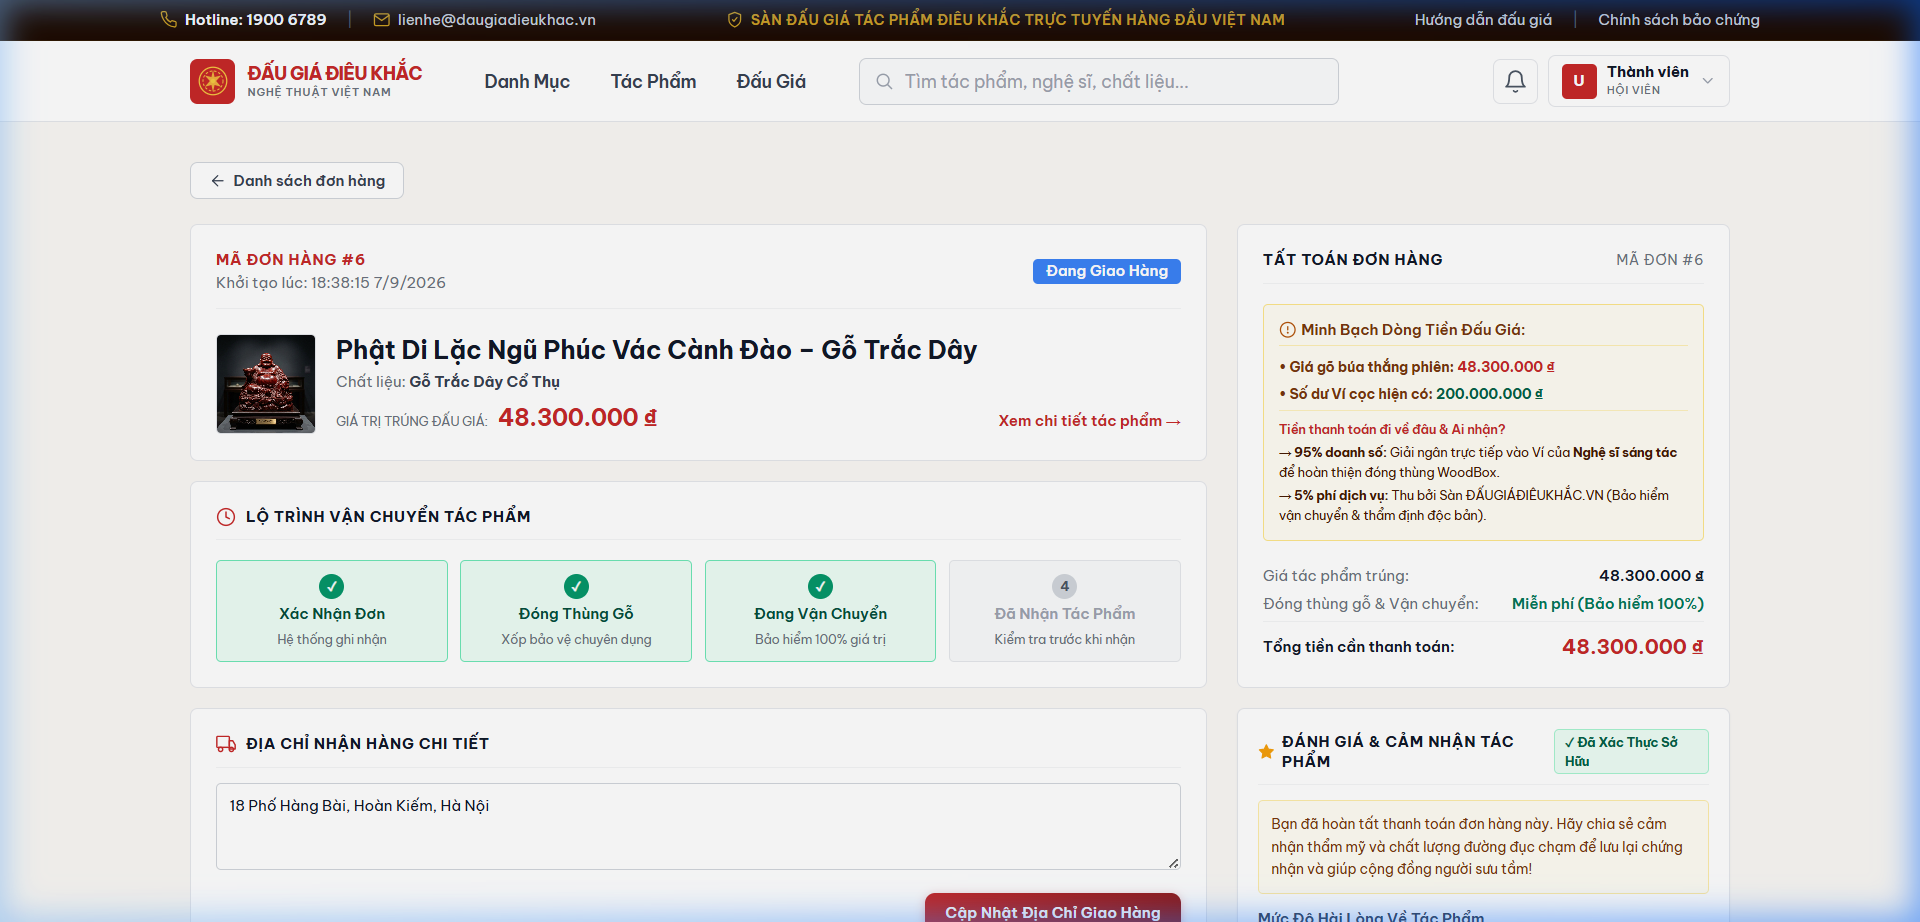Click checkmark icon on Xác Nhận Đơn step
This screenshot has width=1920, height=922.
(331, 586)
